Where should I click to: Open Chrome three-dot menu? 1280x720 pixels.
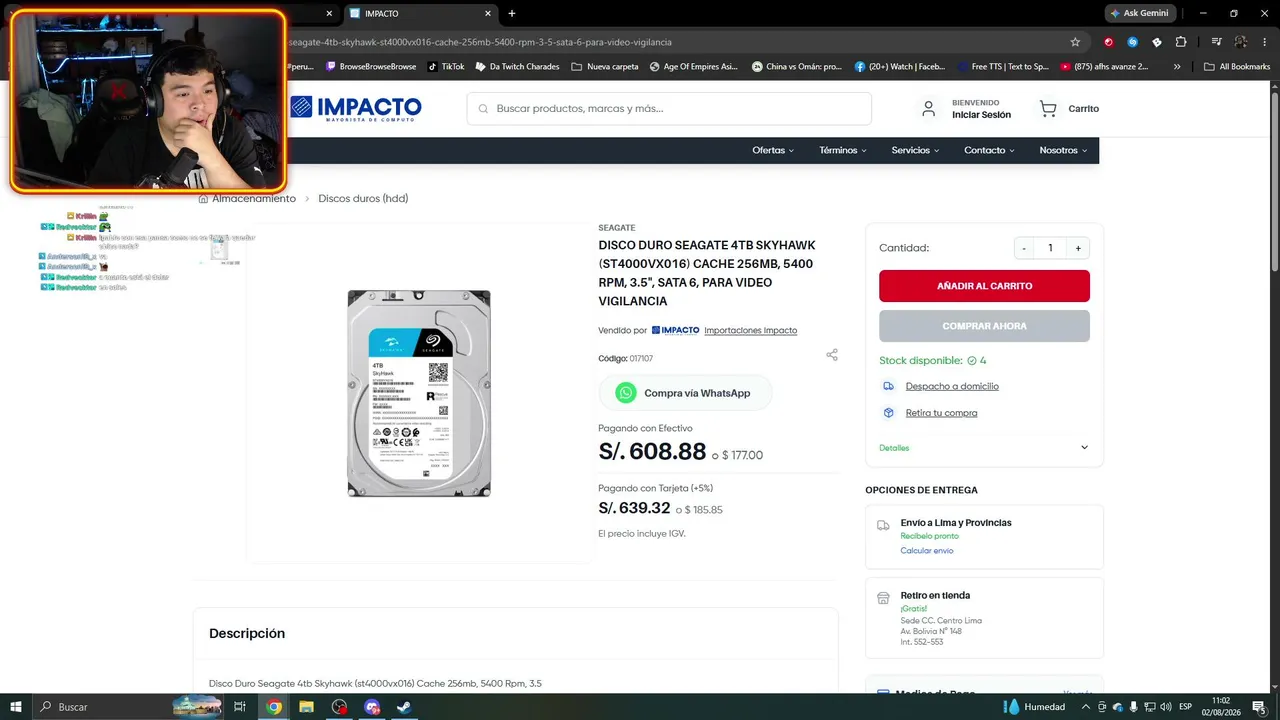point(1264,42)
